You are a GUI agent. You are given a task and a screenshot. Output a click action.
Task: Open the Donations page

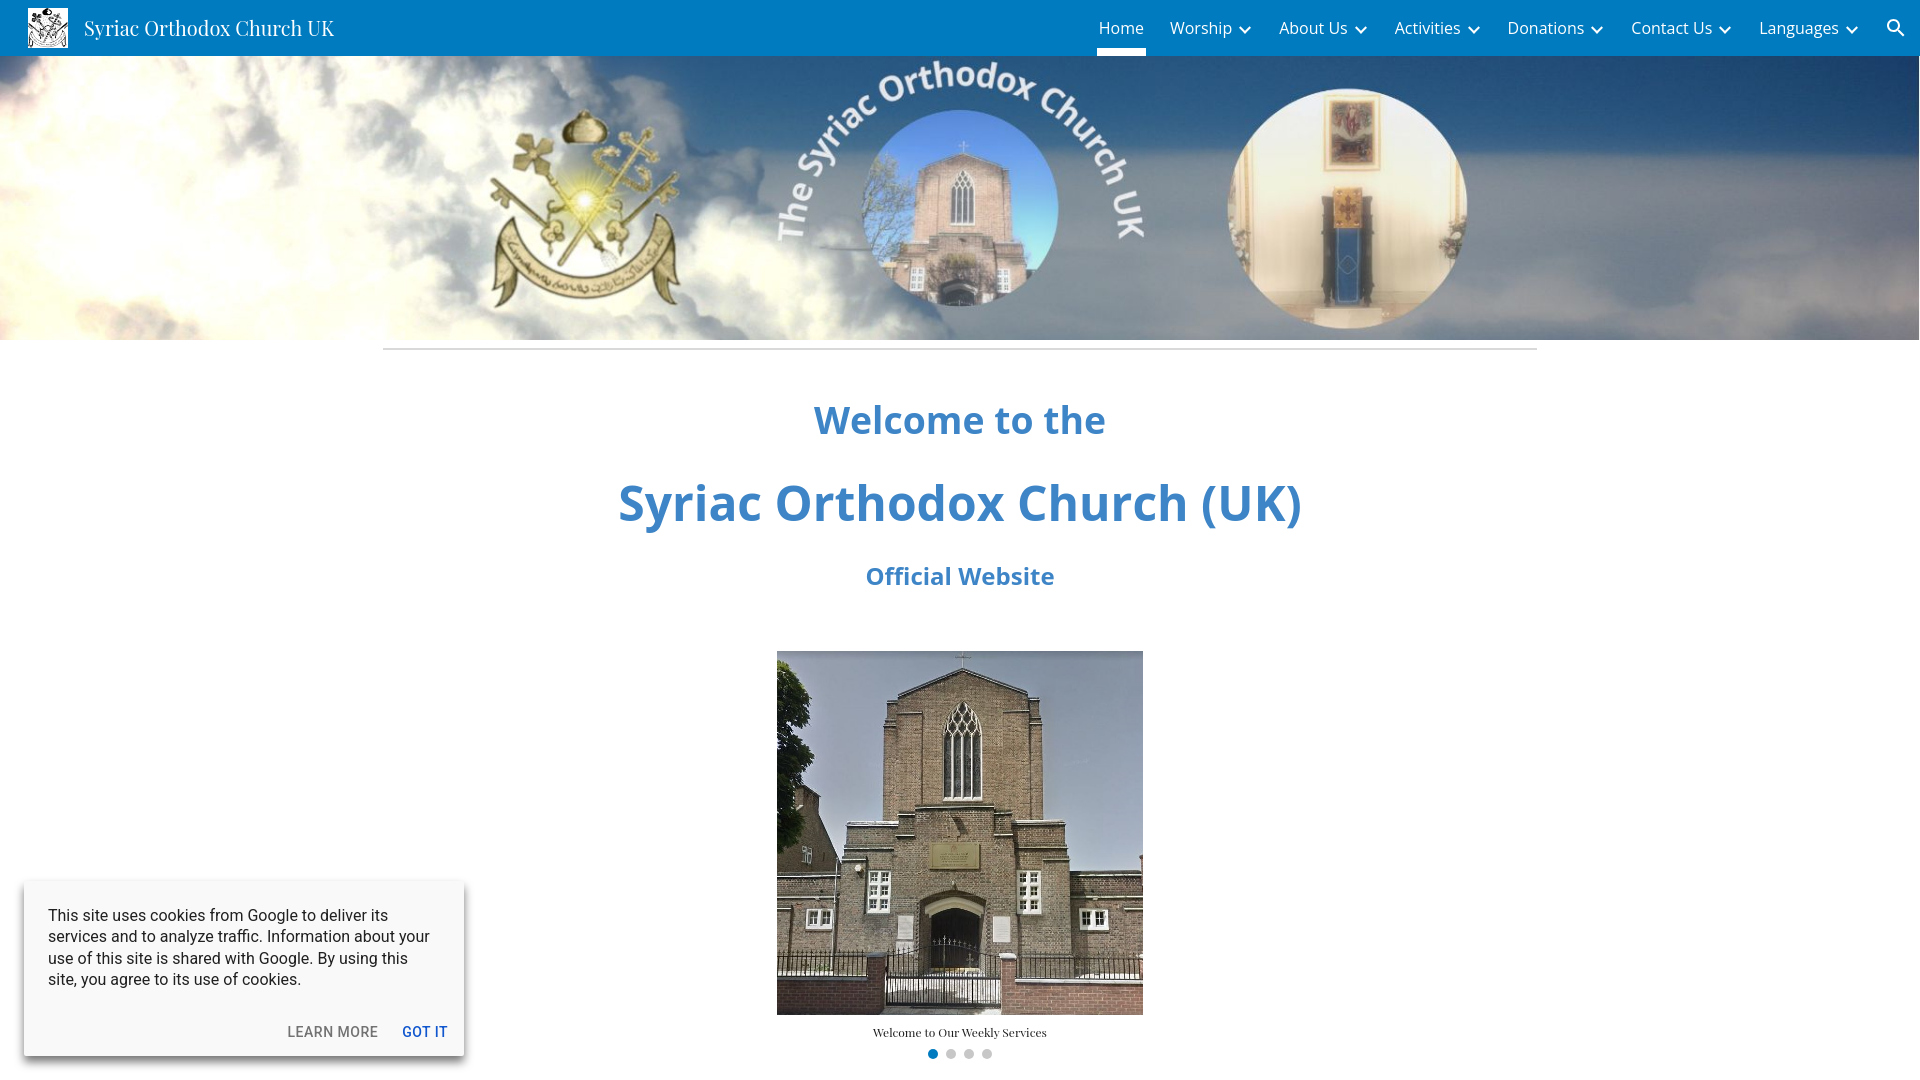1545,28
